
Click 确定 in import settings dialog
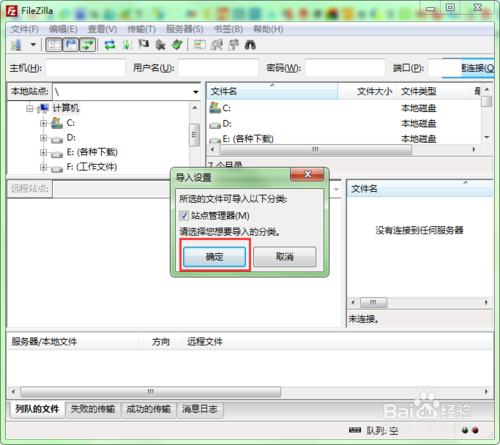click(214, 257)
